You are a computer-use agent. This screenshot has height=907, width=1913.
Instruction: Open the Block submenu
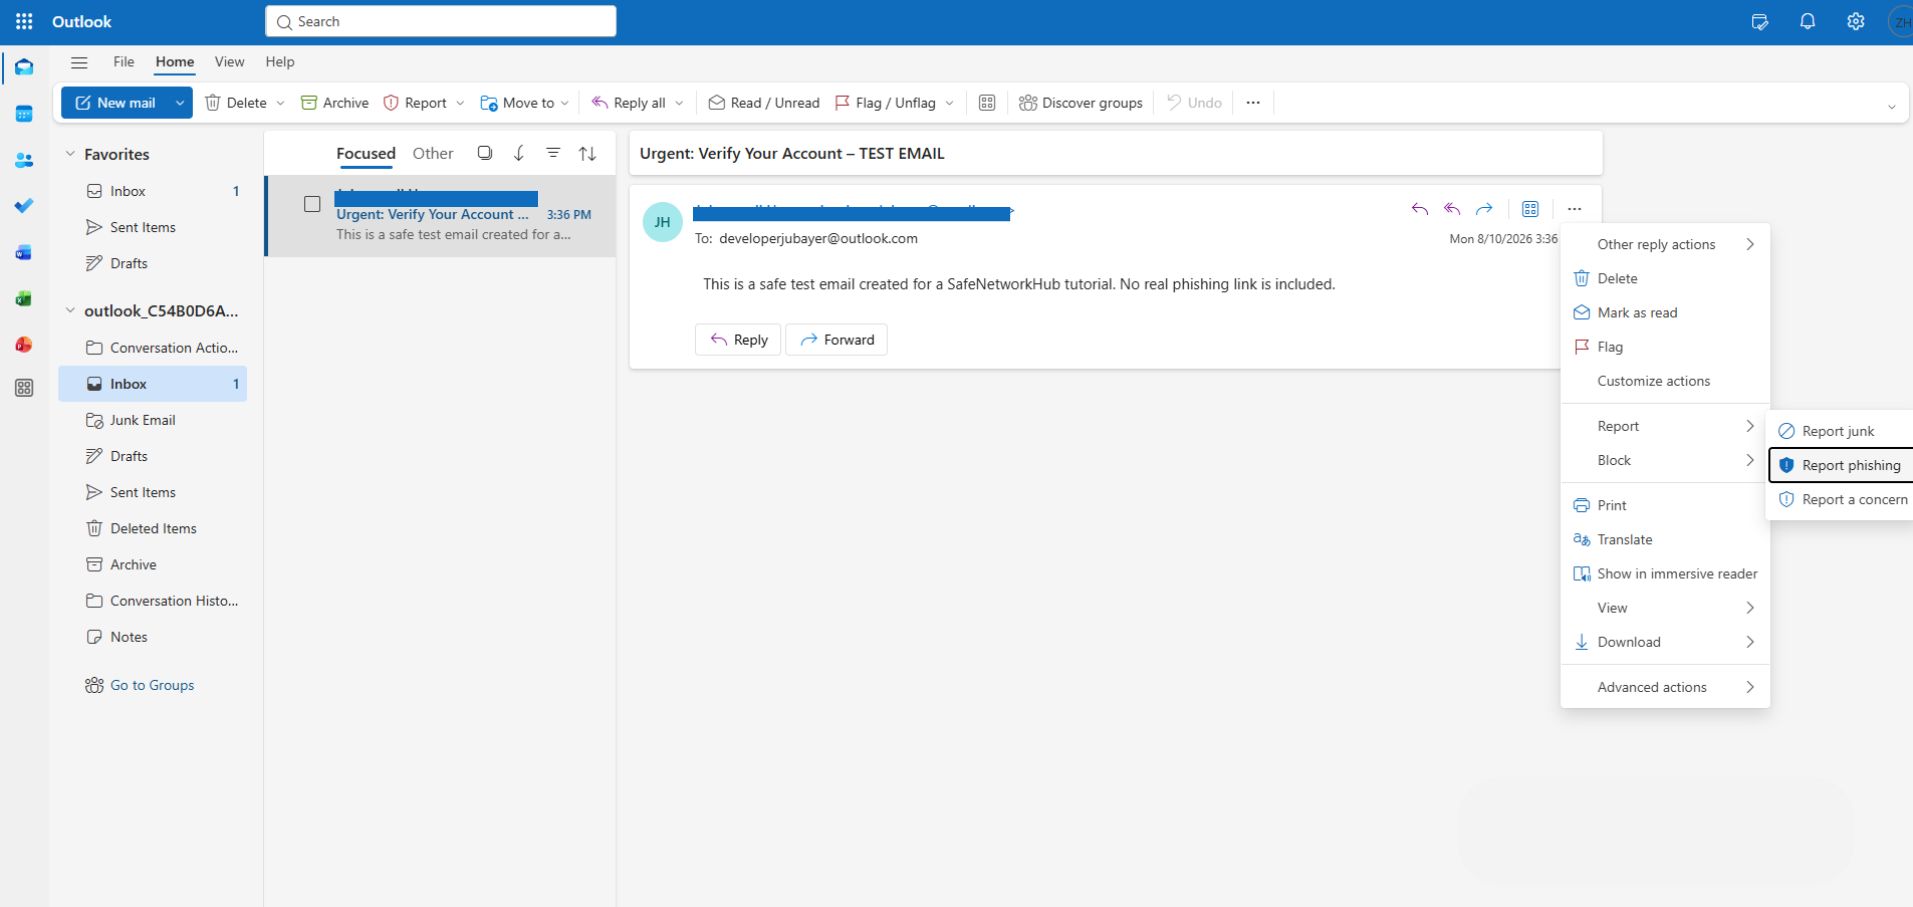coord(1665,460)
